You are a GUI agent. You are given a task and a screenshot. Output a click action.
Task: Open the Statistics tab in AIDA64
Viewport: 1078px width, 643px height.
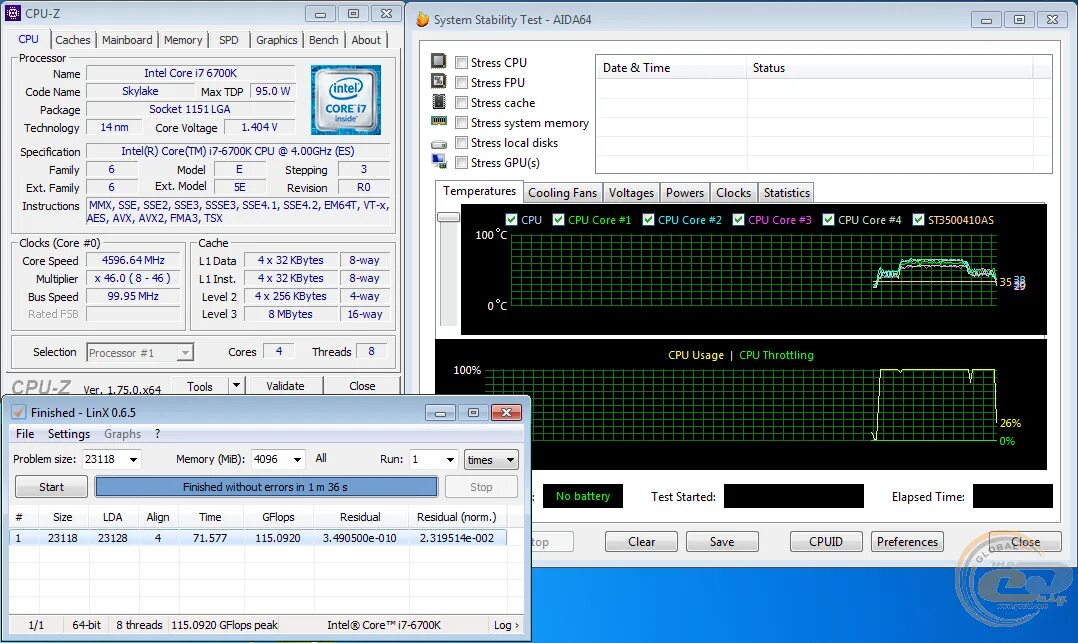[786, 193]
